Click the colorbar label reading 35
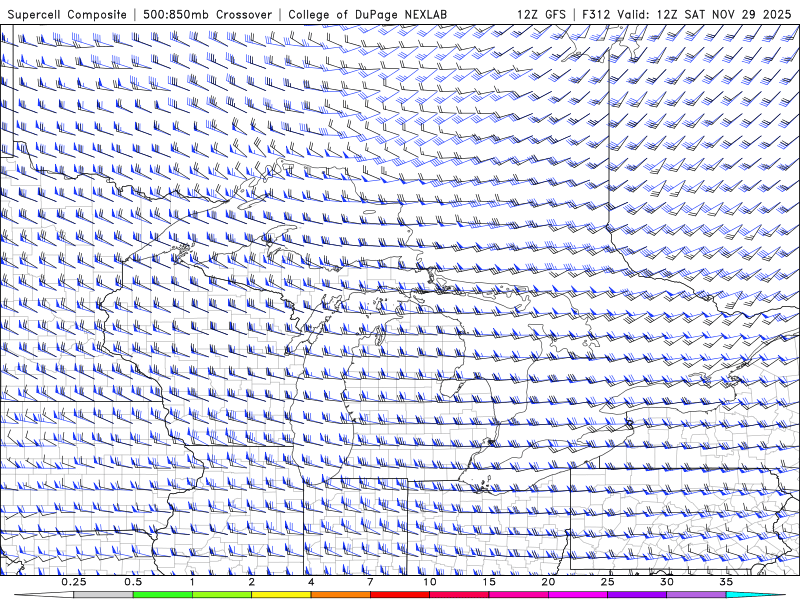 pyautogui.click(x=726, y=582)
